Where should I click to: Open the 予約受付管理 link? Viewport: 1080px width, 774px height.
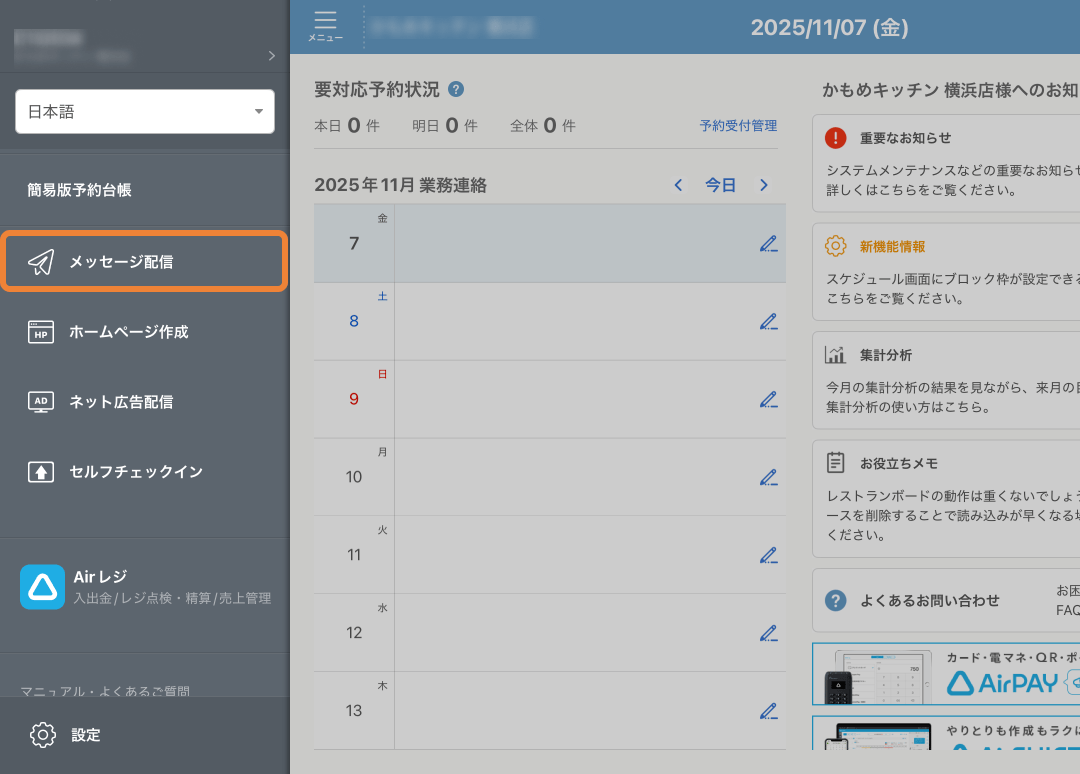[x=738, y=126]
